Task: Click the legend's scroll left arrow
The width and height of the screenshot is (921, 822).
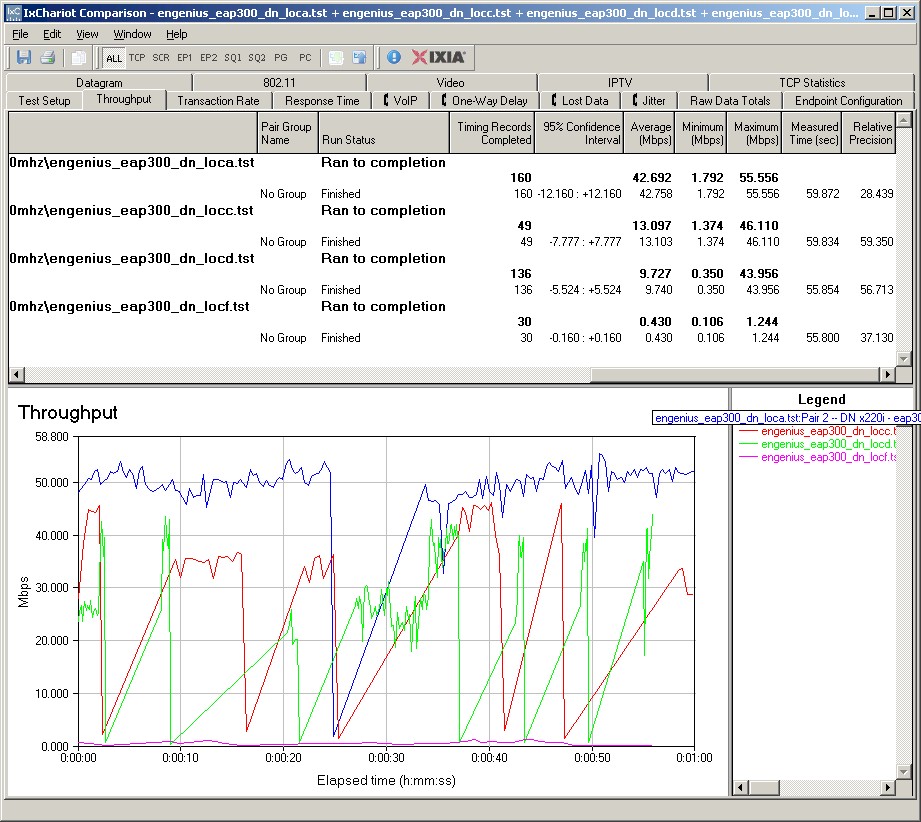Action: 741,787
